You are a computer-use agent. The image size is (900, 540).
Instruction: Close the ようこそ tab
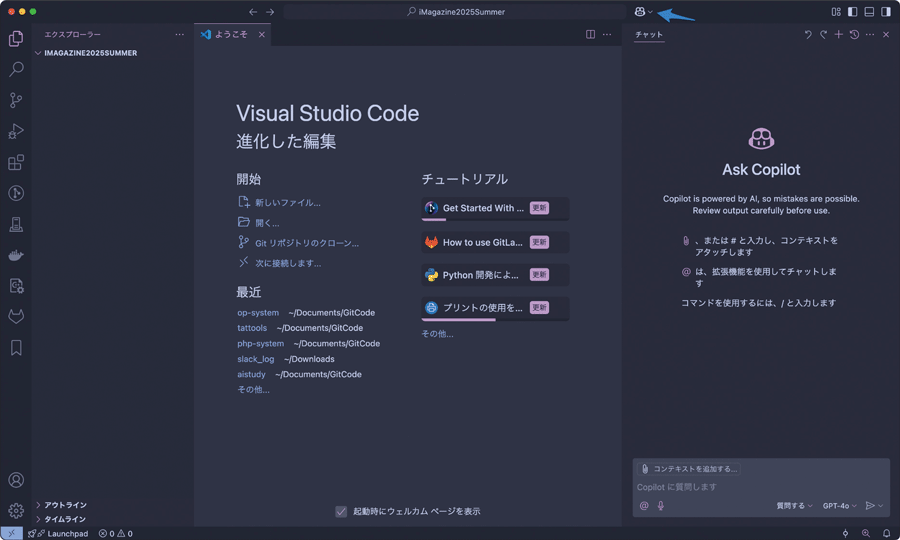(262, 34)
